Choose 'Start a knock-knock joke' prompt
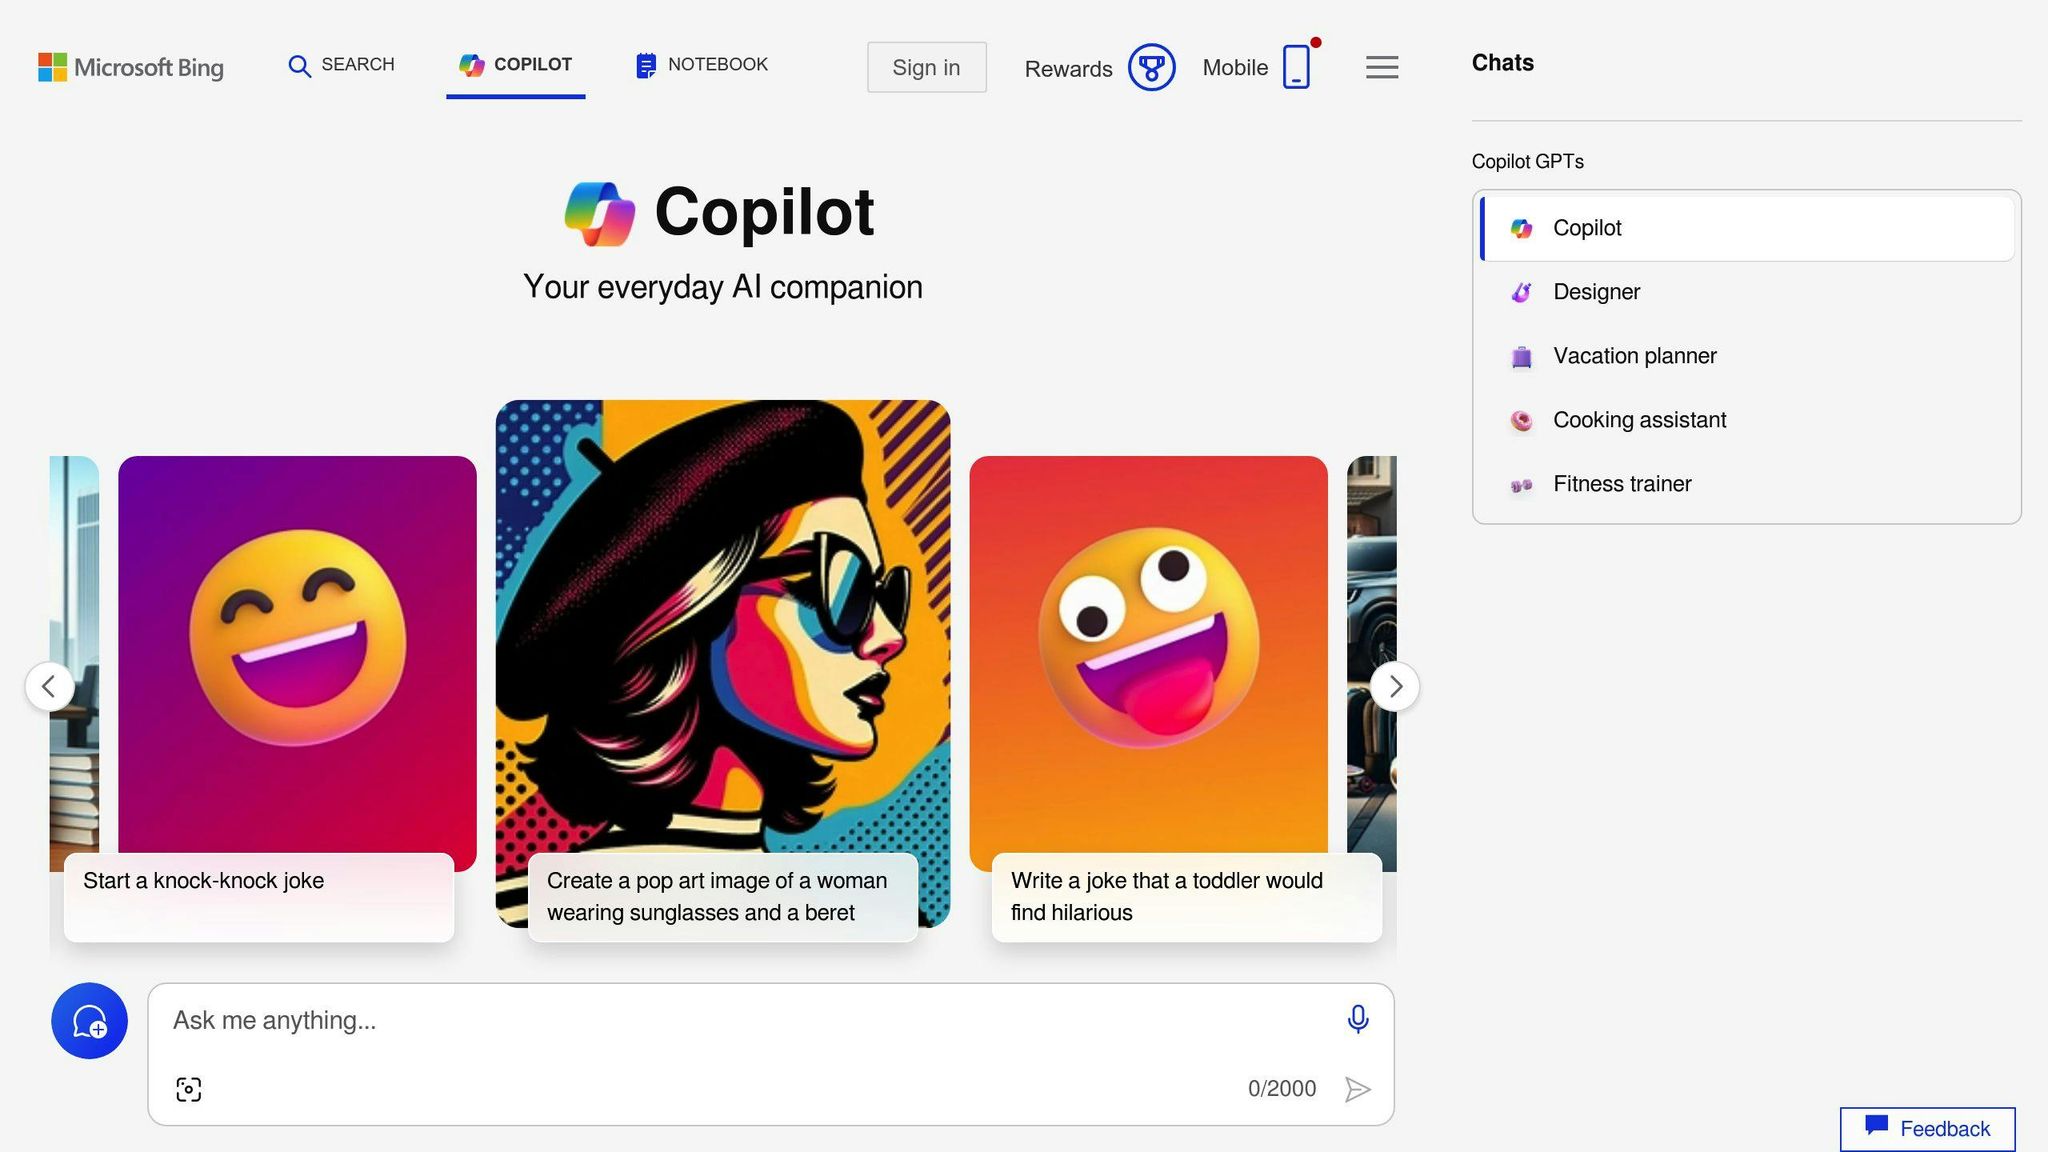Image resolution: width=2048 pixels, height=1152 pixels. click(x=259, y=897)
